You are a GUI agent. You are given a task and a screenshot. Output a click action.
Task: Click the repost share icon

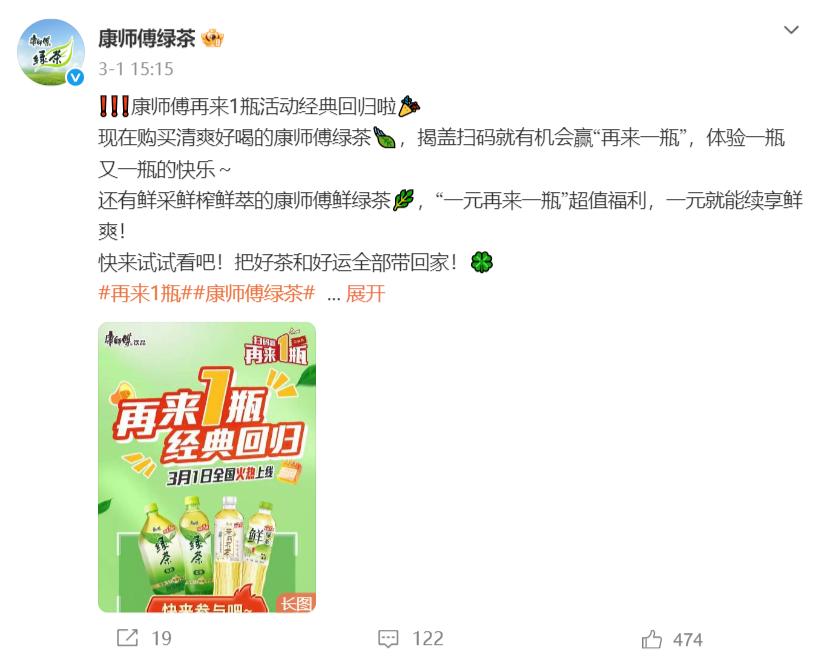click(x=127, y=638)
